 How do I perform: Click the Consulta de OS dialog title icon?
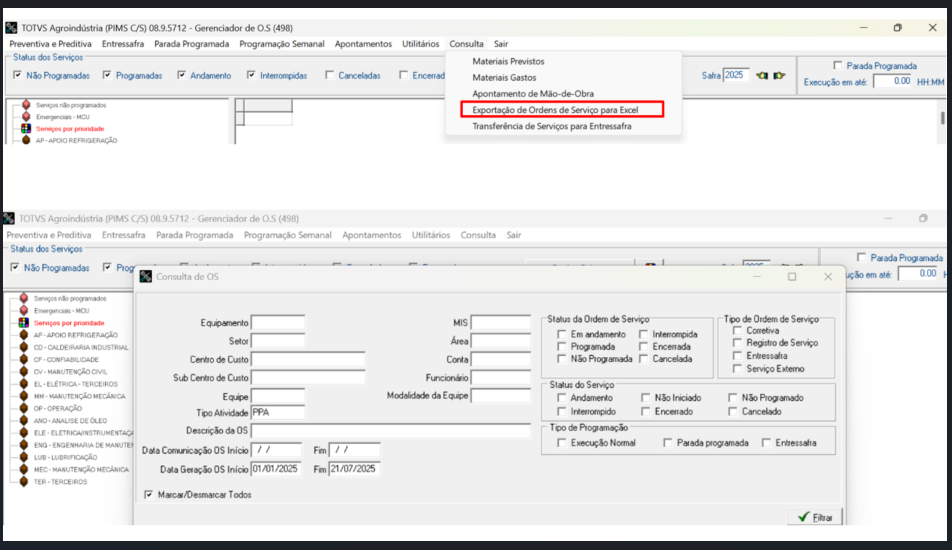pos(146,277)
